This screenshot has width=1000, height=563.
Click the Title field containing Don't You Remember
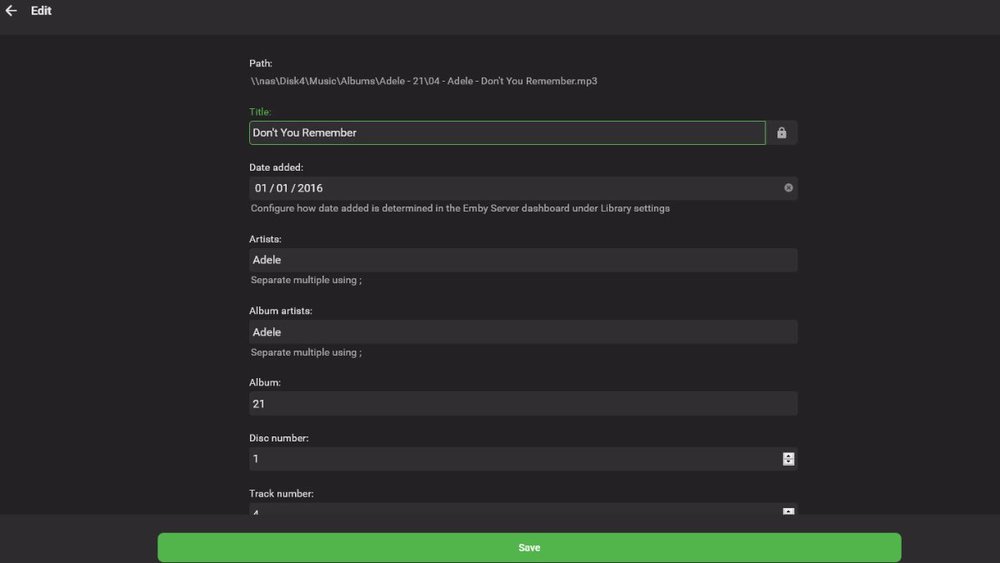point(506,133)
